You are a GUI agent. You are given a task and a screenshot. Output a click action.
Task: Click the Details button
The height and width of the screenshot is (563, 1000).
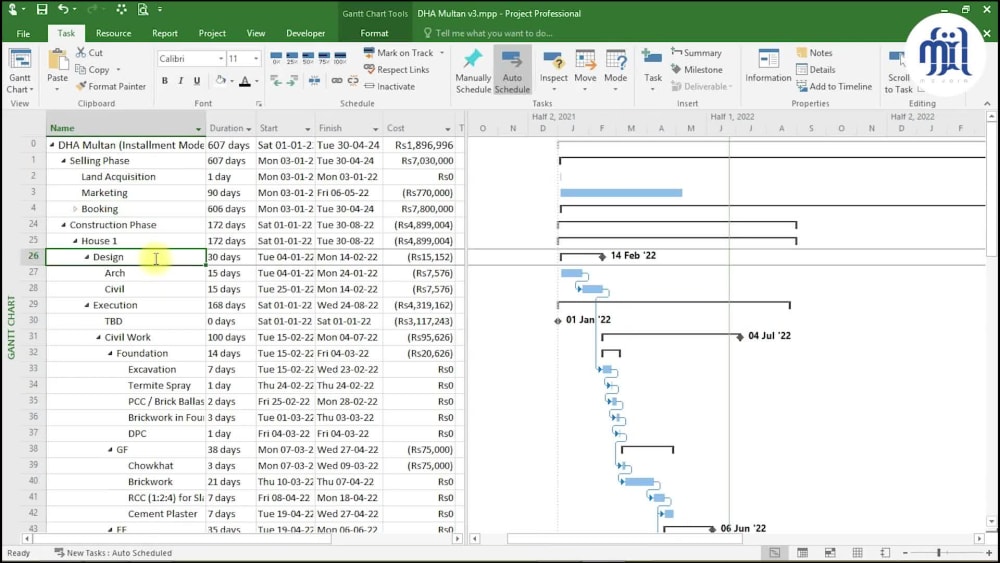coord(815,69)
